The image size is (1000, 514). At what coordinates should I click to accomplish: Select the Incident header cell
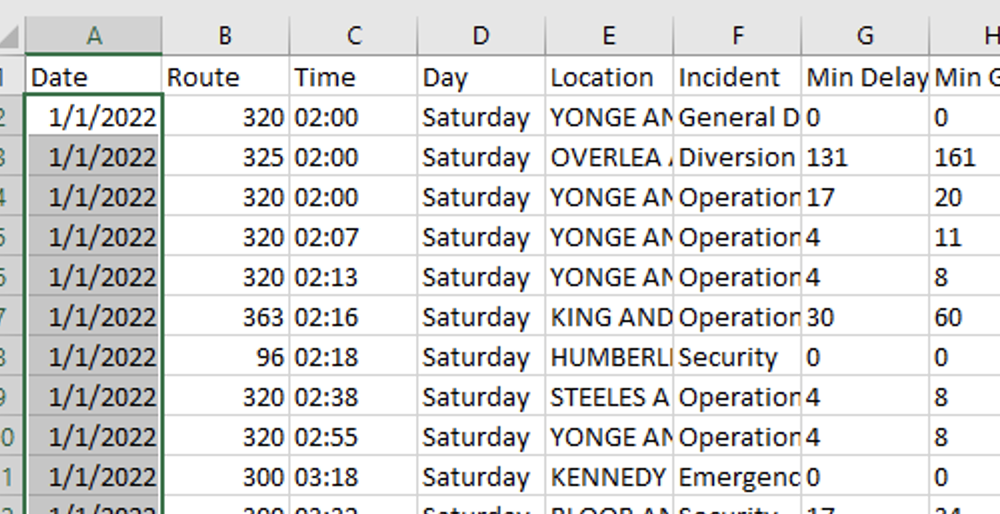[x=737, y=77]
